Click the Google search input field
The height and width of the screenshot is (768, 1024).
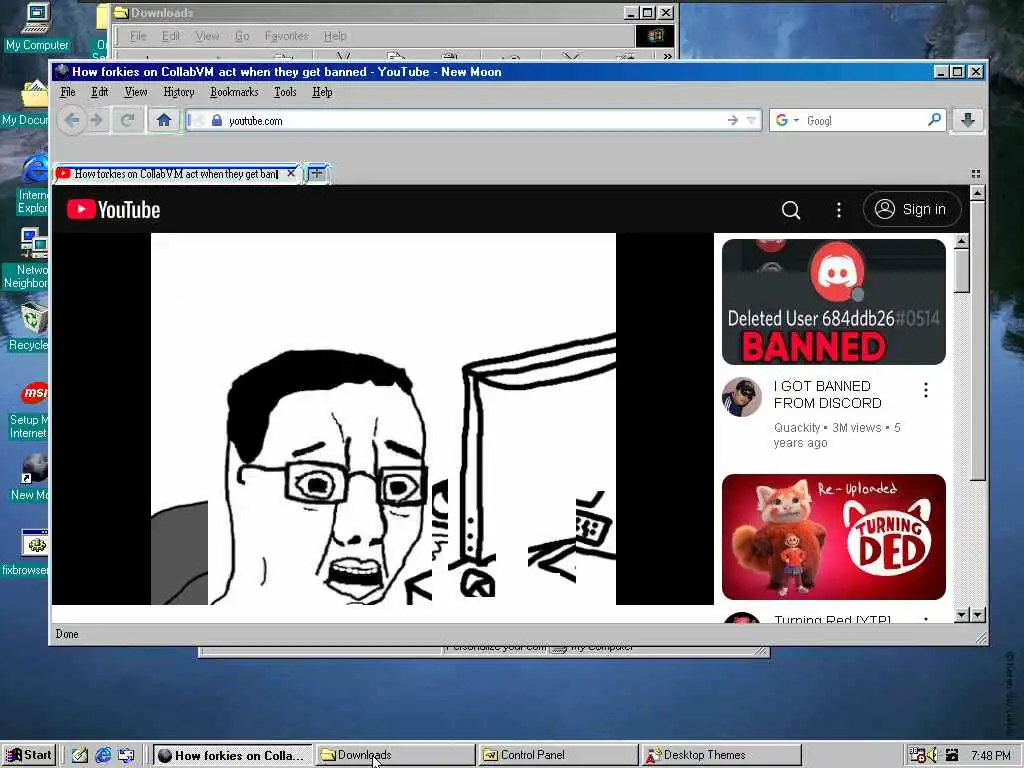click(864, 121)
